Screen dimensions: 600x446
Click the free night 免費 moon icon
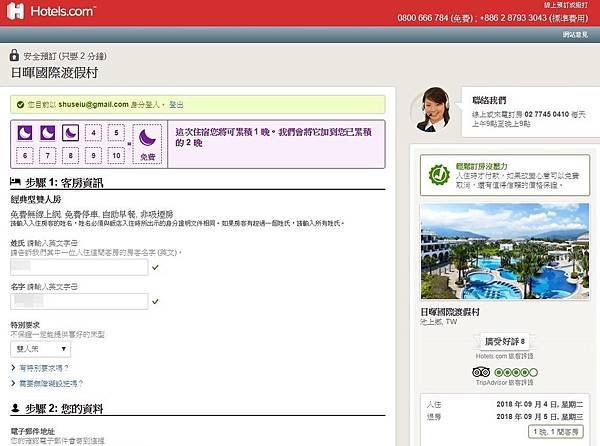(147, 144)
